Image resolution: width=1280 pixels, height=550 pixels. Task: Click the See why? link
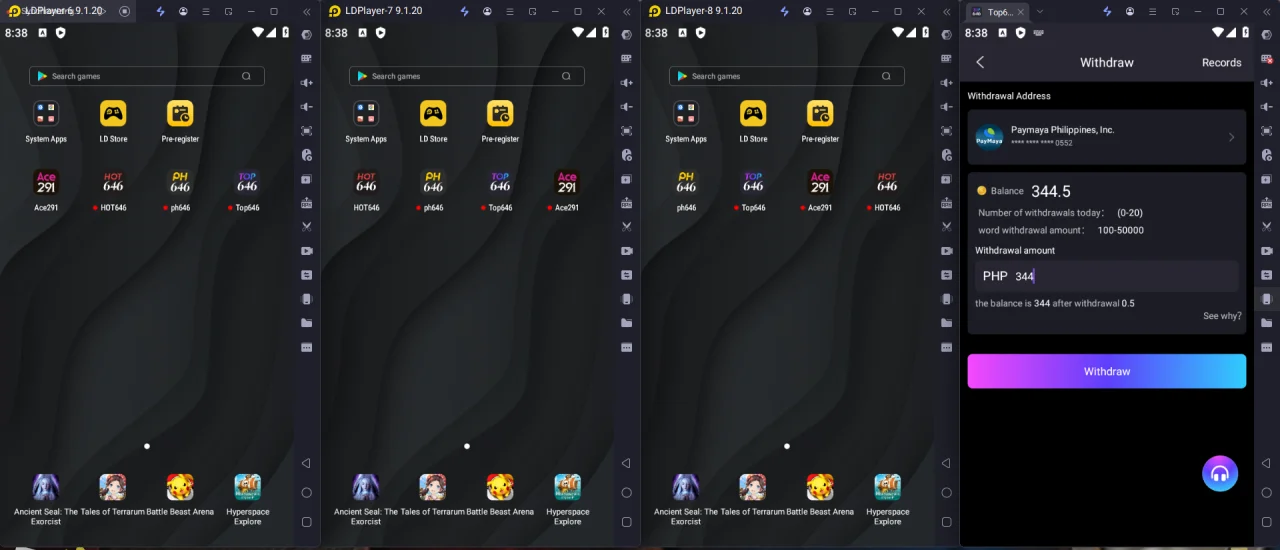(x=1222, y=316)
